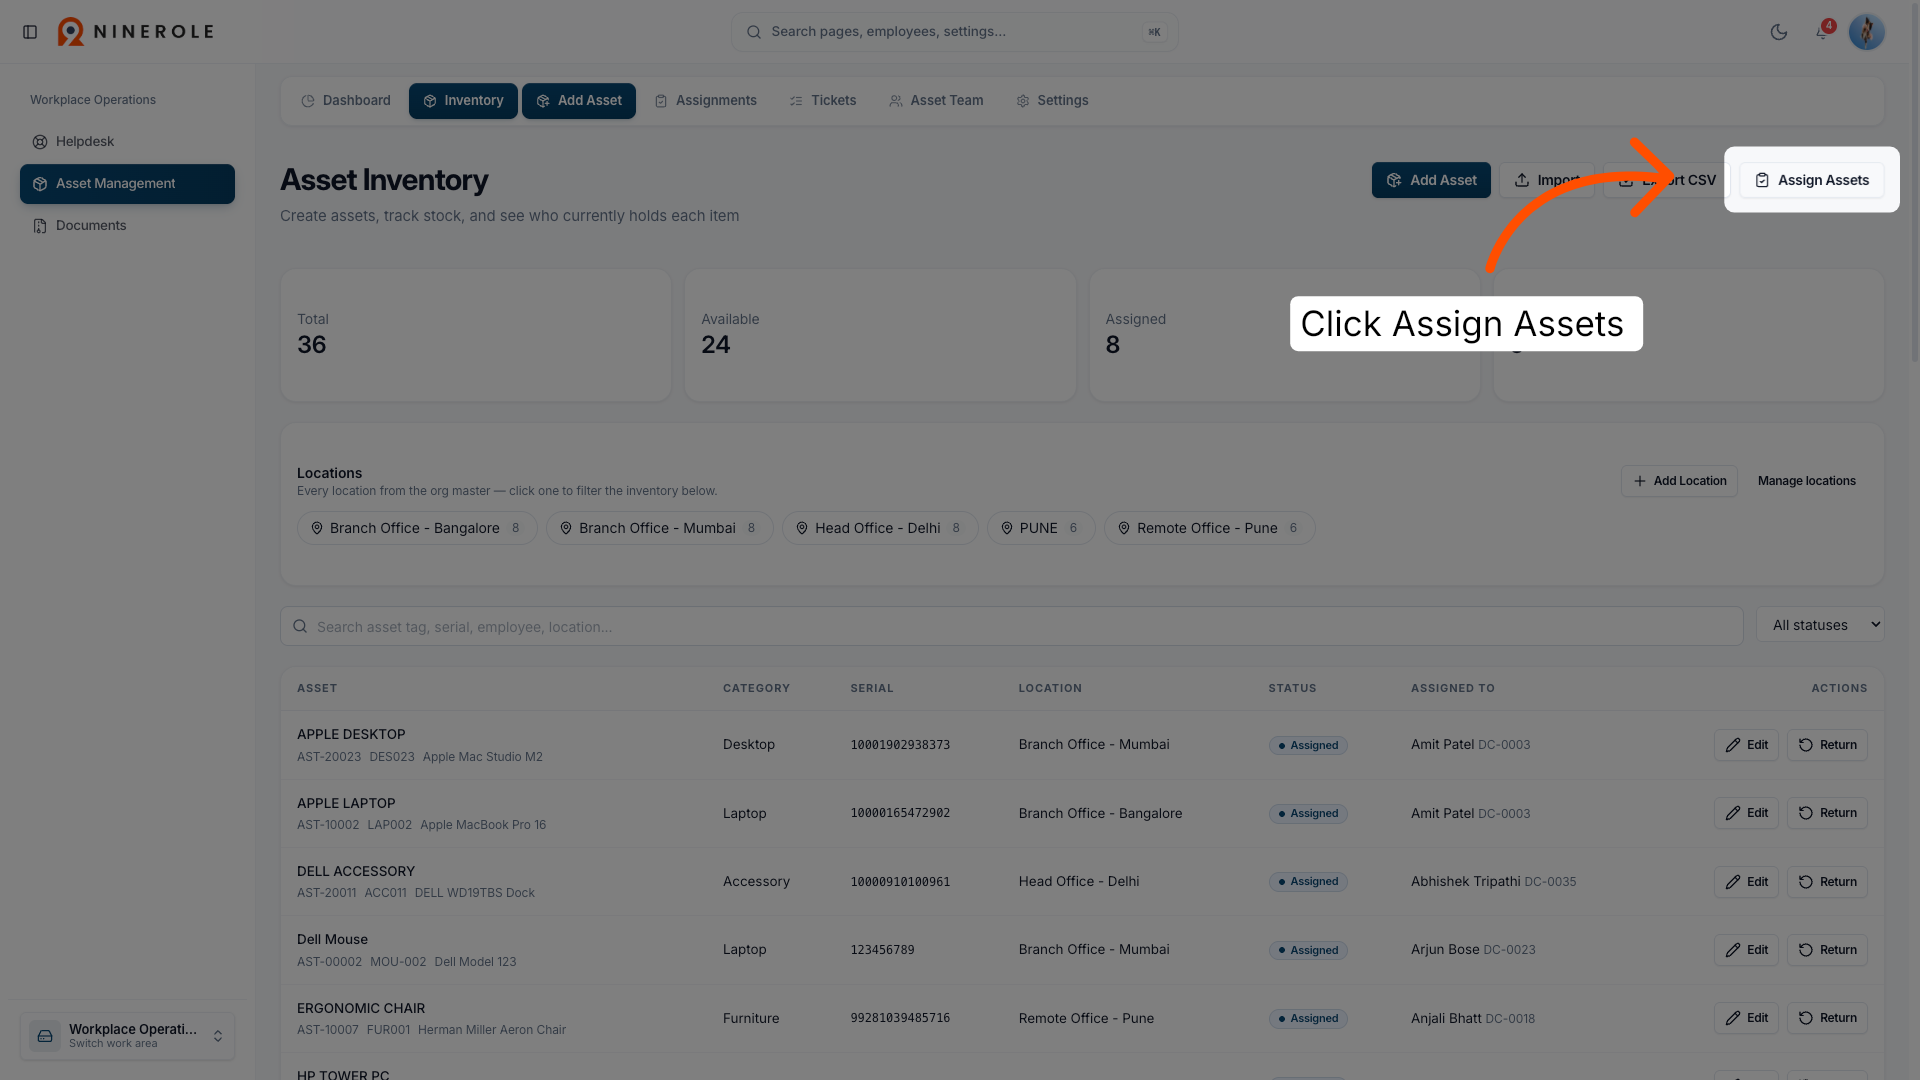Click the APPLE LAPTOP asset name
The image size is (1920, 1080).
pos(346,803)
